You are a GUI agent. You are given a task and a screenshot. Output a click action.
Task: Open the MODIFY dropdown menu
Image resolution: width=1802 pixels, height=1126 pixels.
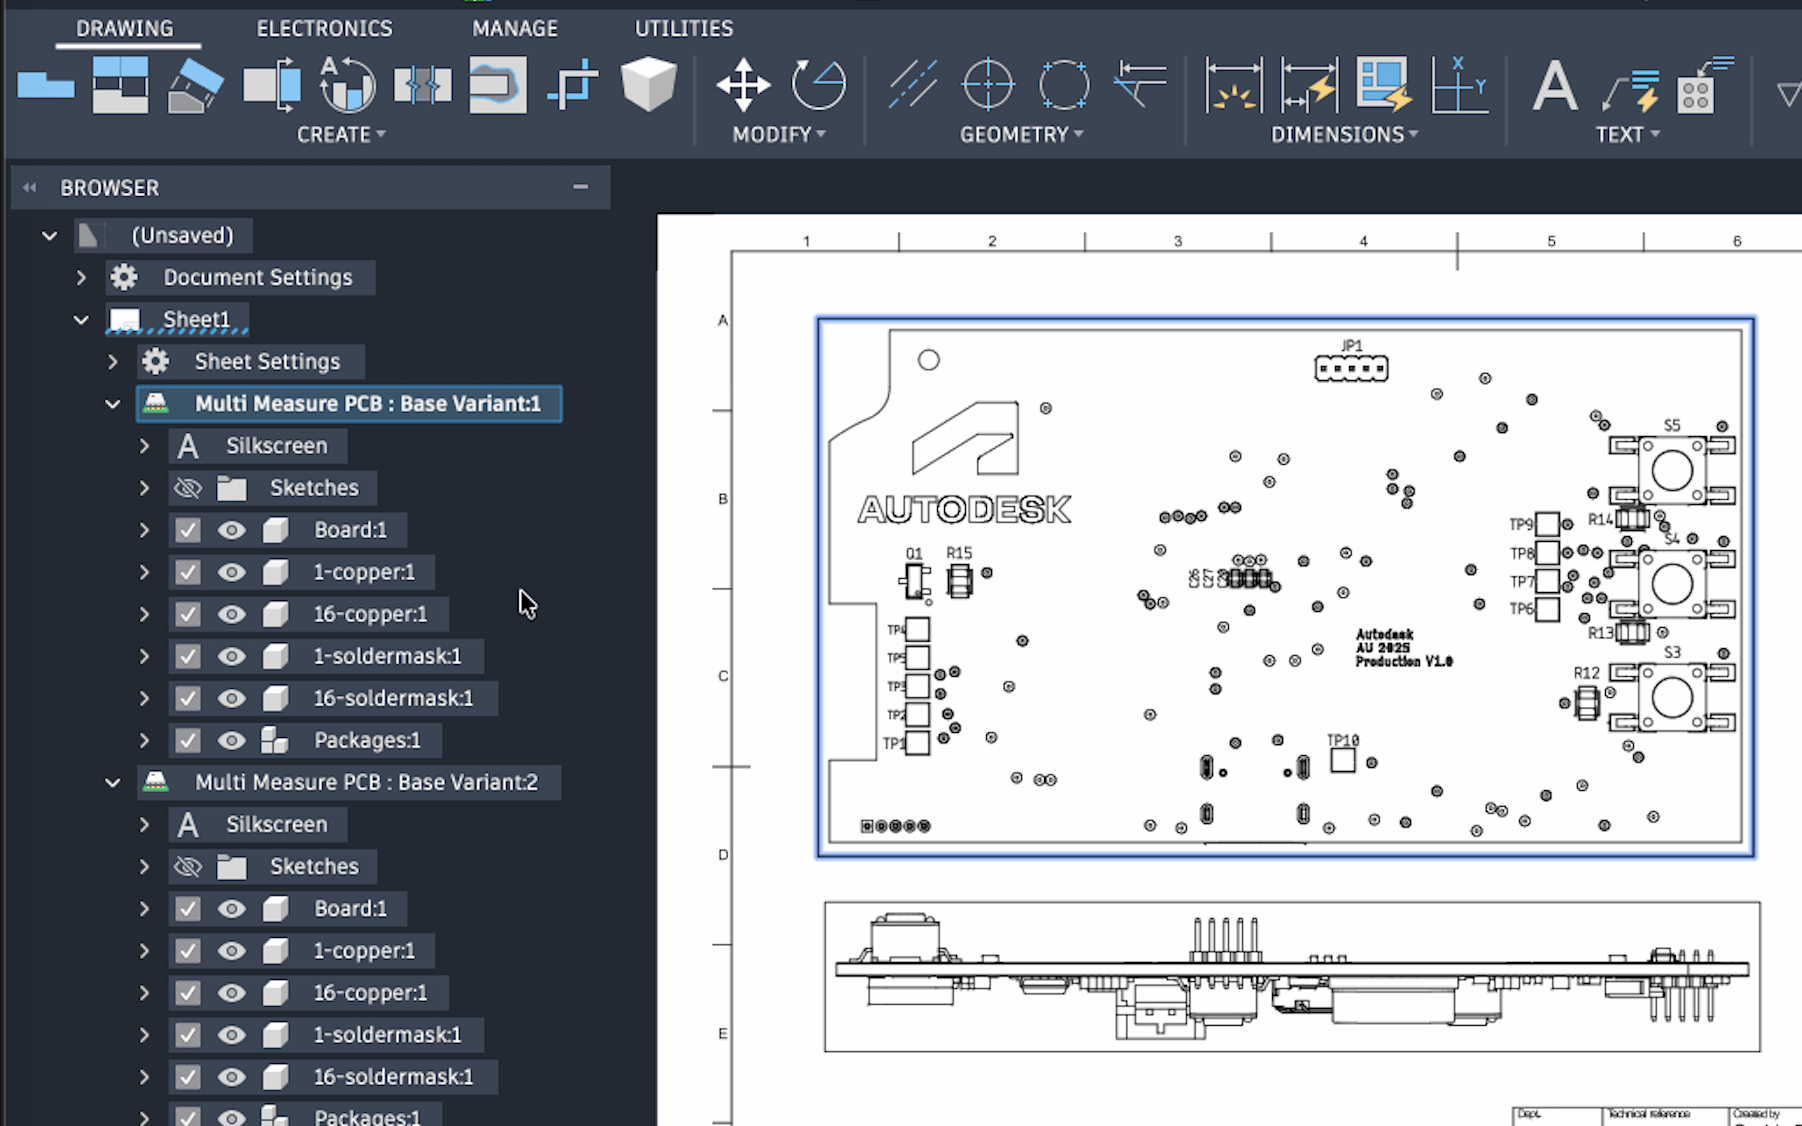click(779, 134)
